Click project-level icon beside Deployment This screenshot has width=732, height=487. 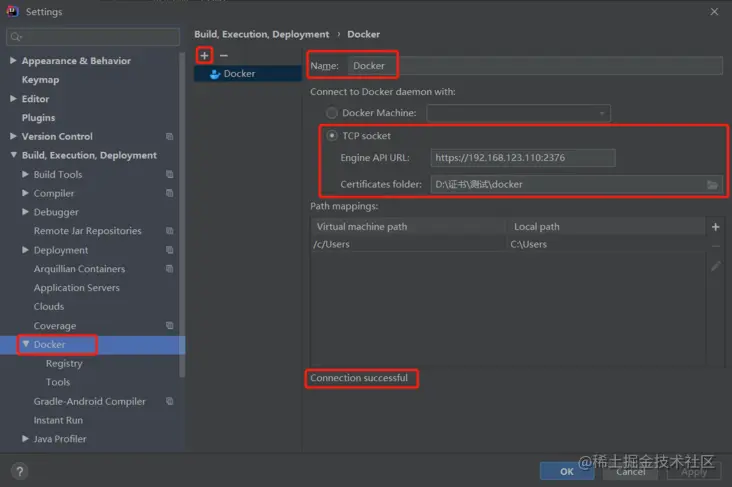[x=169, y=250]
